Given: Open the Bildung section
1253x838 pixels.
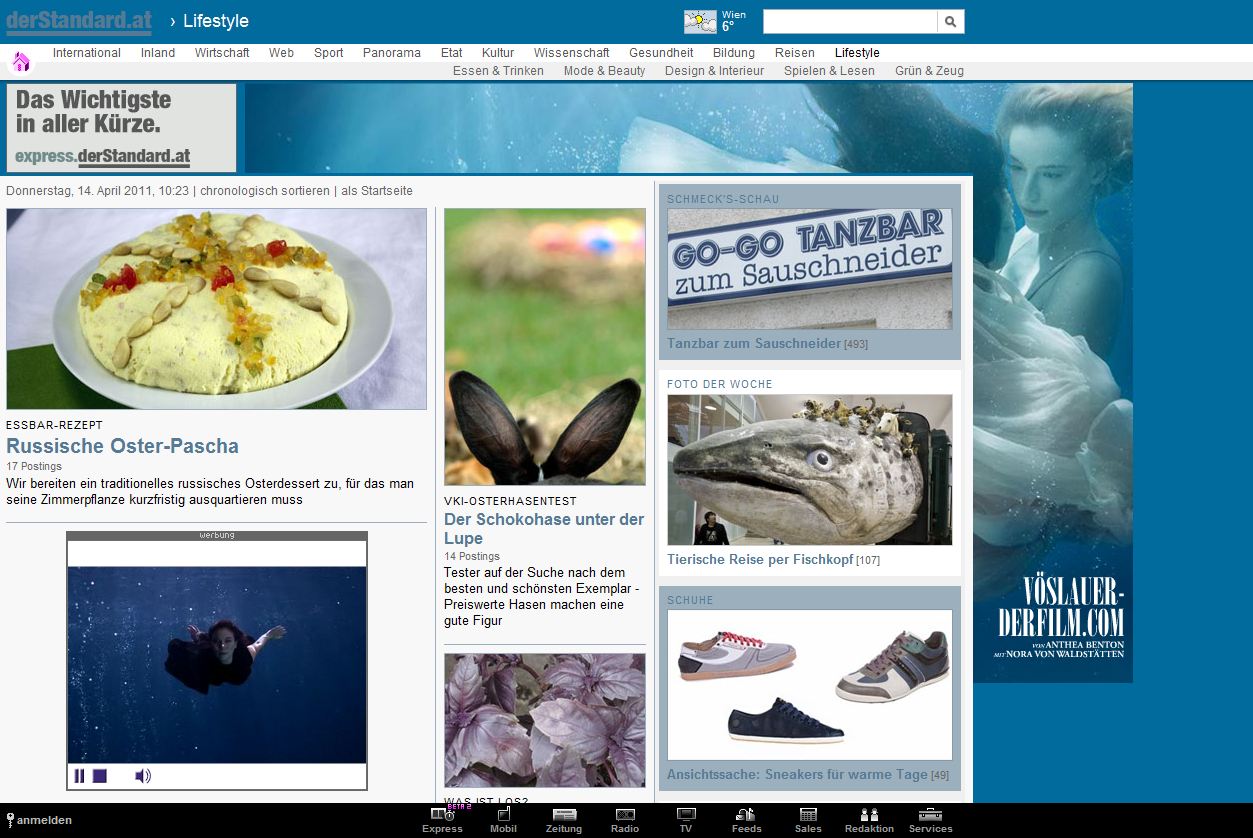Looking at the screenshot, I should point(734,53).
